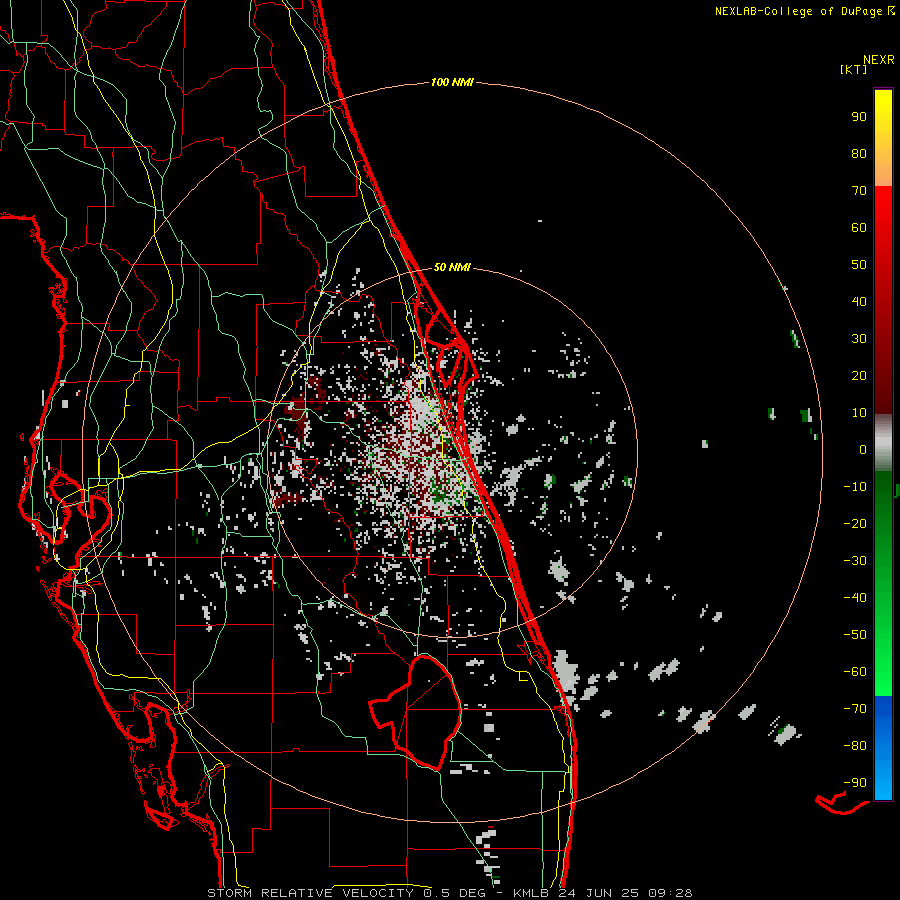900x900 pixels.
Task: Click the positive 30 scale label
Action: (859, 339)
